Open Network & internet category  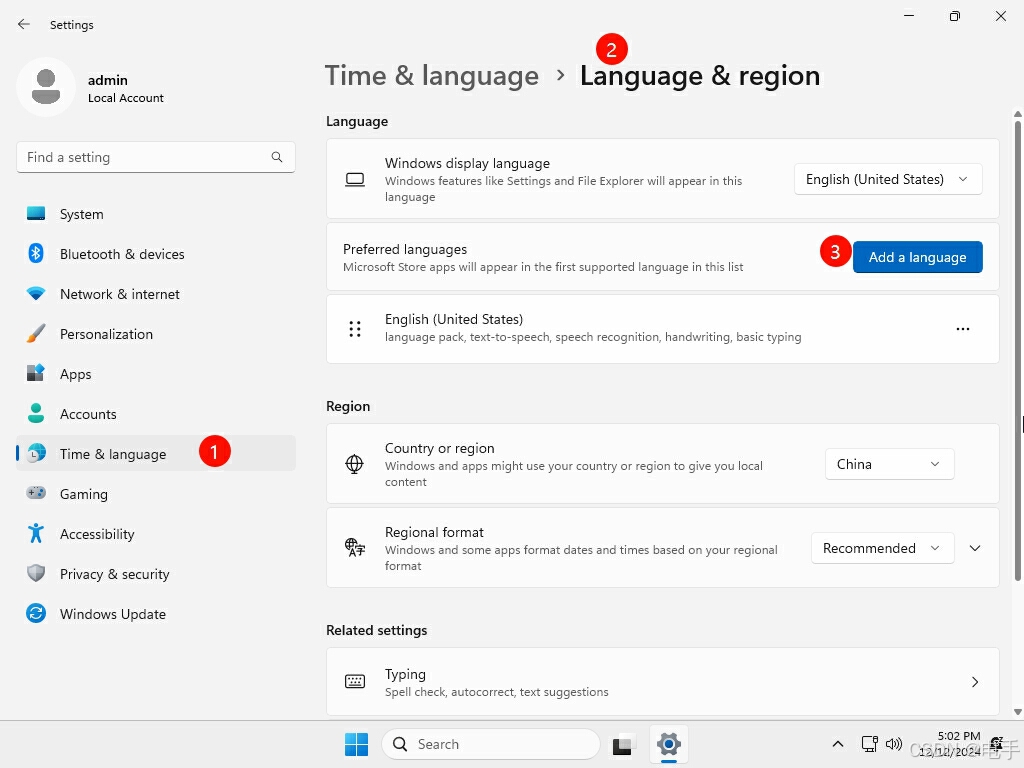point(155,294)
